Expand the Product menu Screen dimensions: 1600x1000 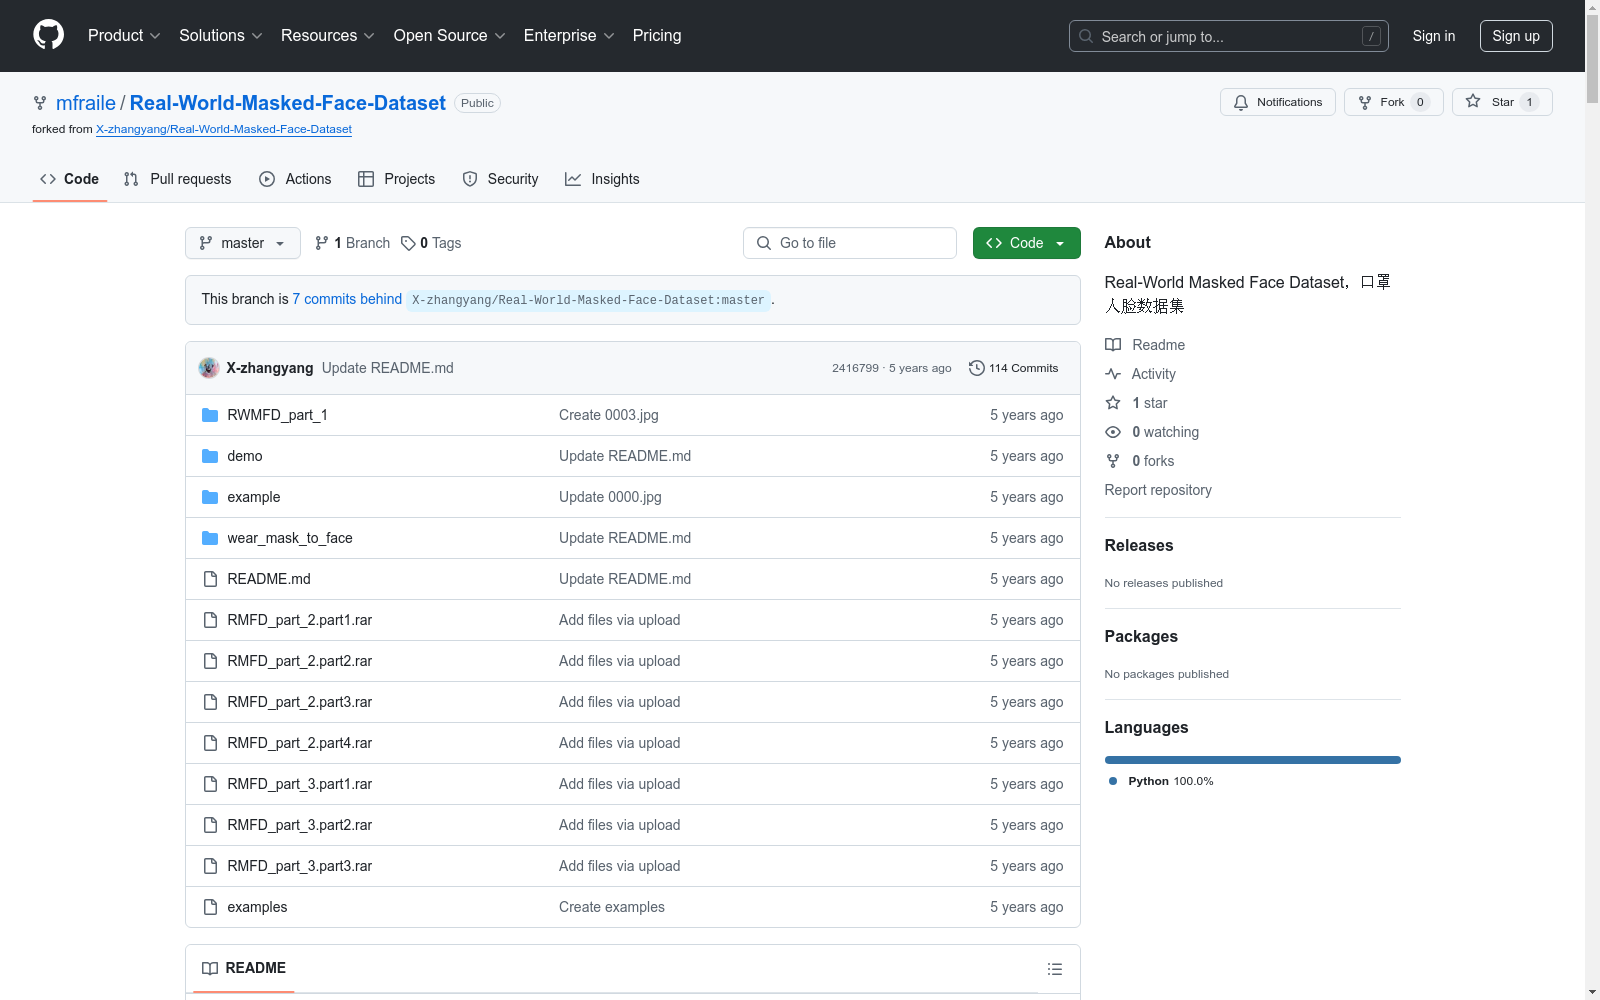(124, 36)
